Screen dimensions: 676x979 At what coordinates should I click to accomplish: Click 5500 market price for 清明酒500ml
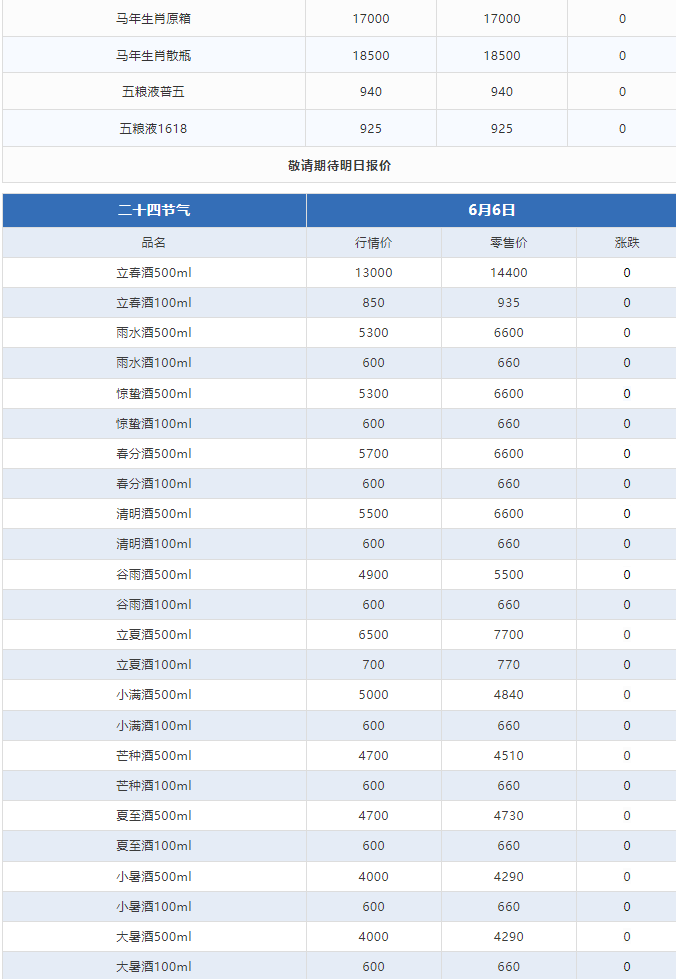click(x=373, y=514)
